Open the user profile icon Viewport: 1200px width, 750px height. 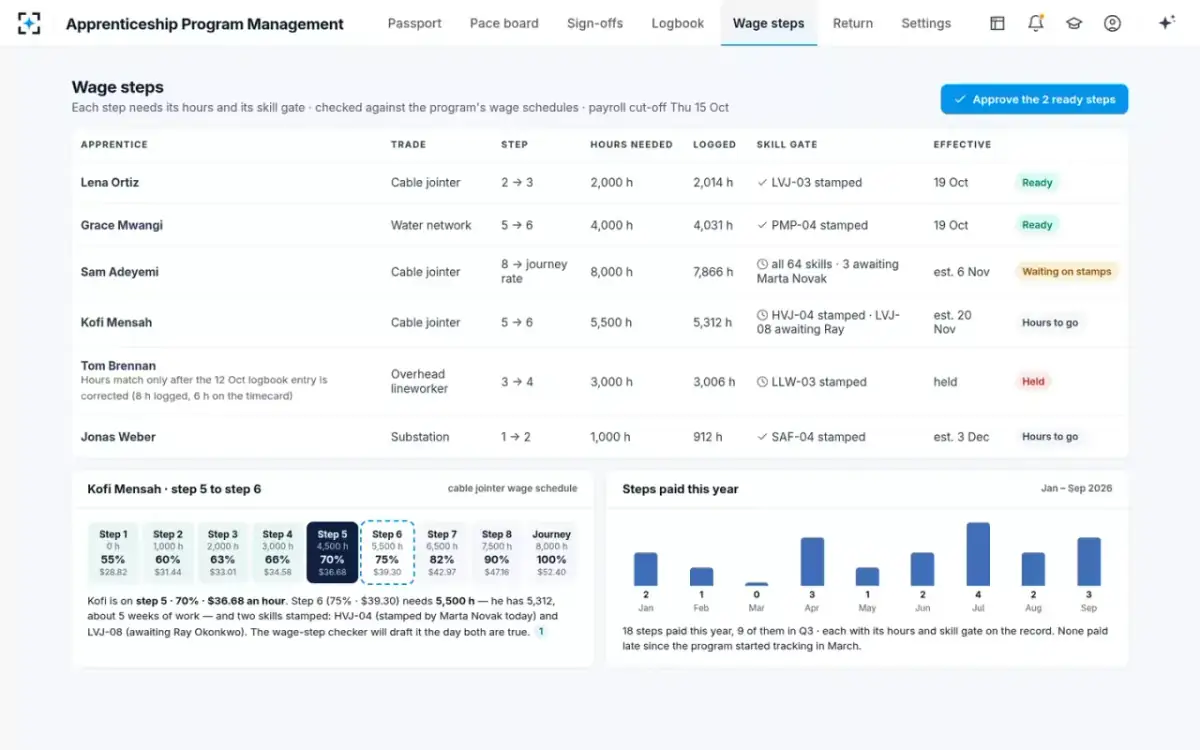tap(1112, 23)
